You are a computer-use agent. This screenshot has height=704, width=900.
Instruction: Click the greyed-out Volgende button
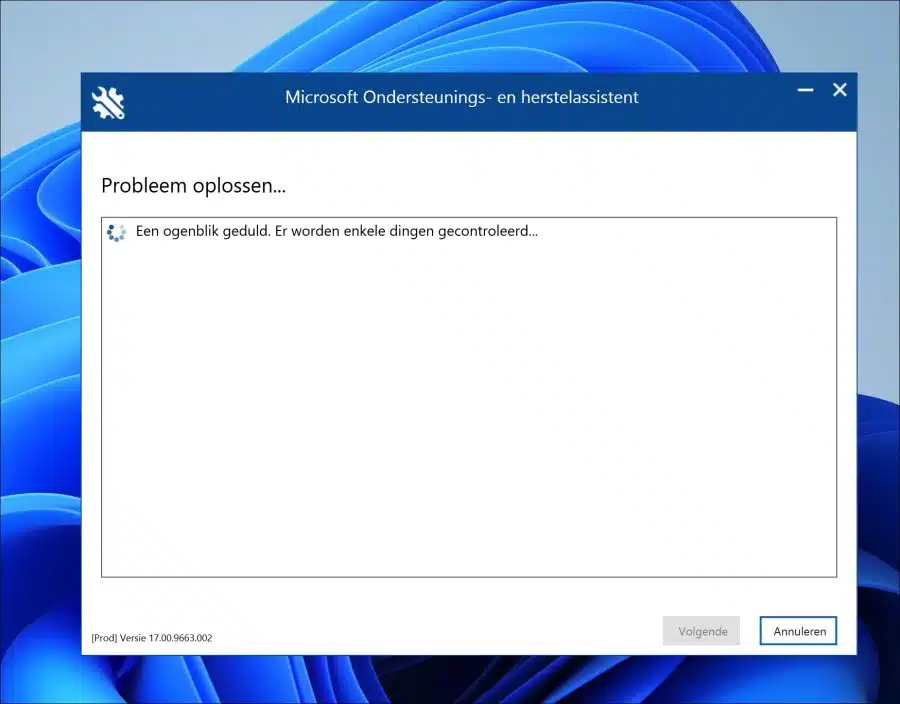[701, 631]
